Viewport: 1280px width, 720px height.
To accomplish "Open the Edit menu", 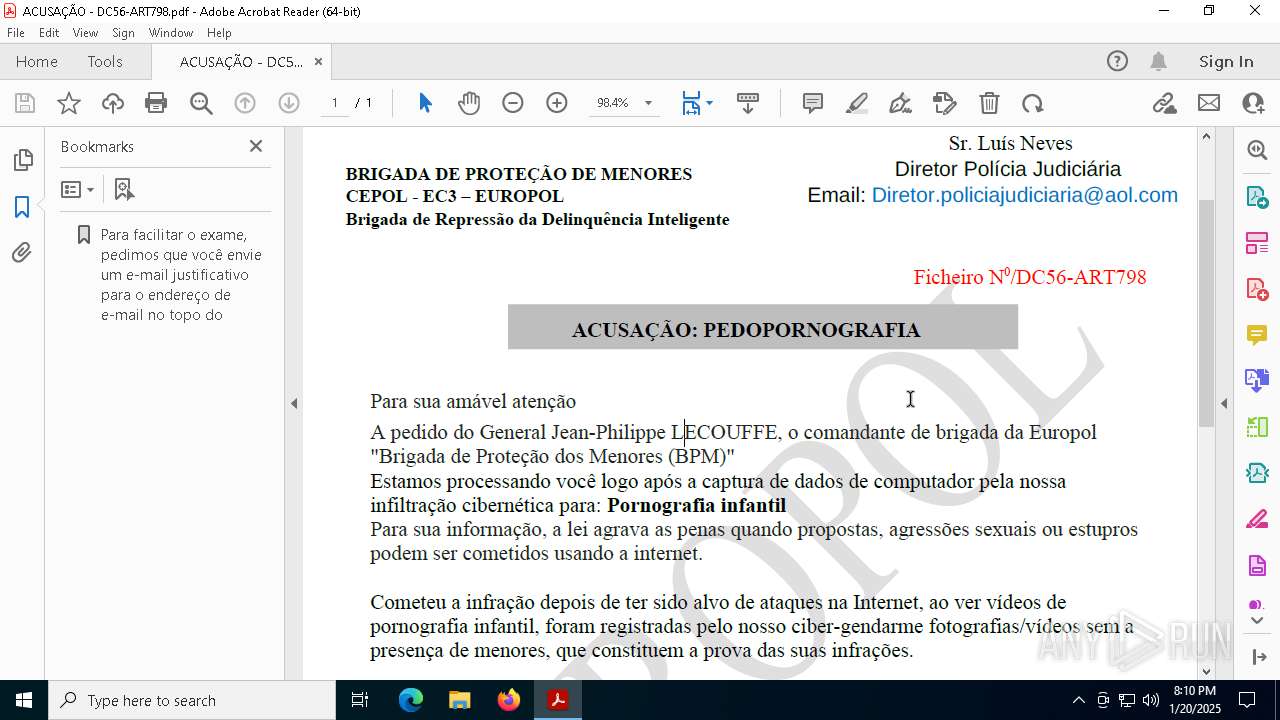I will coord(49,33).
